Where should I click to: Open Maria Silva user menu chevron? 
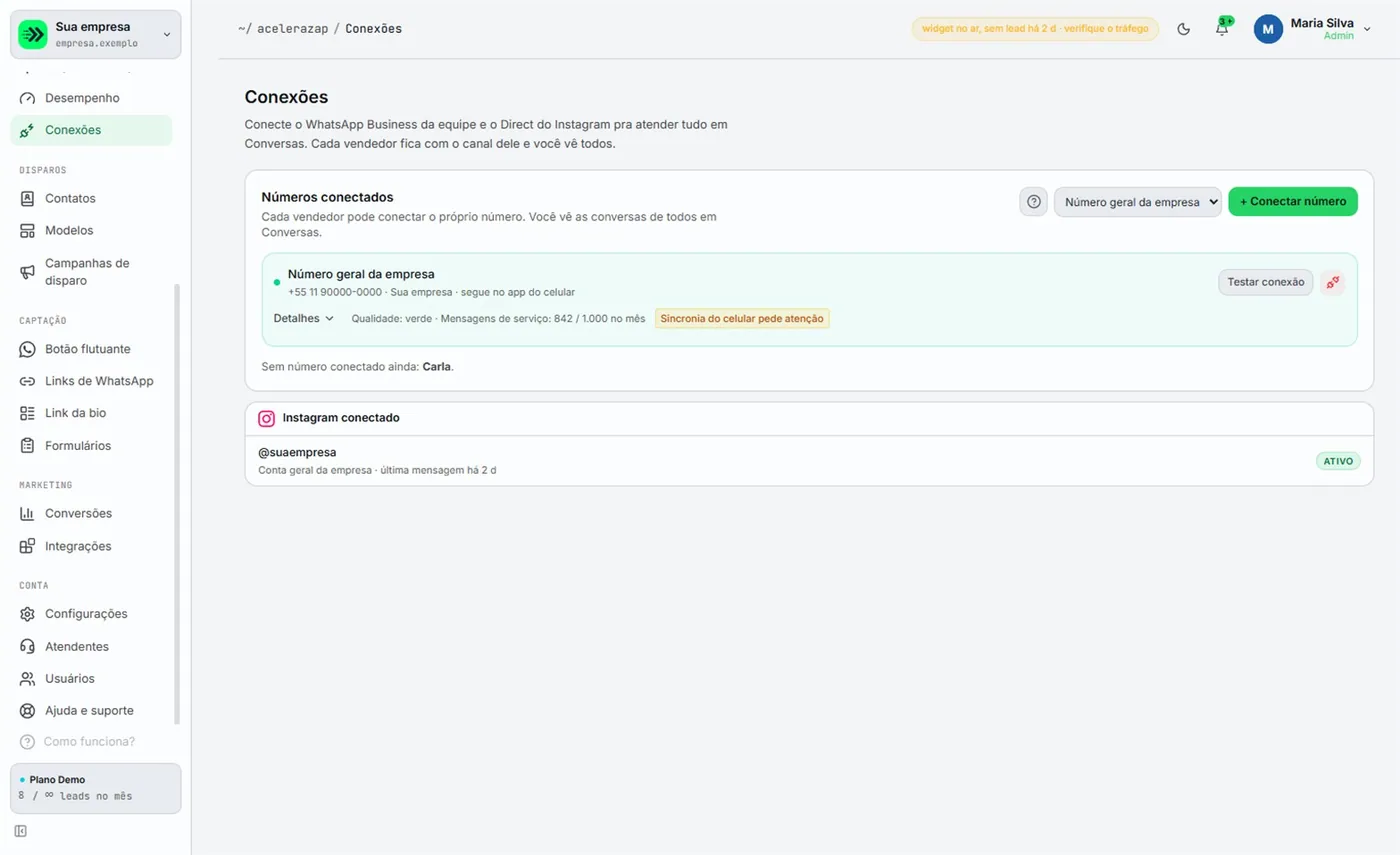pyautogui.click(x=1367, y=30)
